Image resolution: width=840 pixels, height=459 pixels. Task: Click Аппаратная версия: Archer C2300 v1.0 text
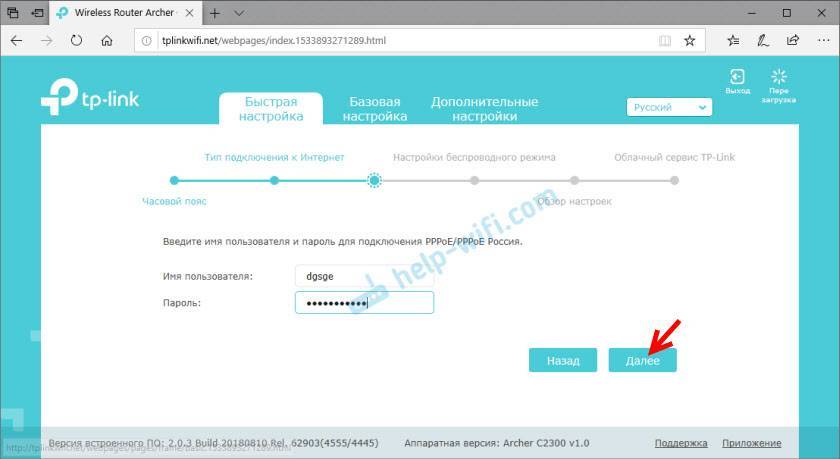[x=497, y=443]
